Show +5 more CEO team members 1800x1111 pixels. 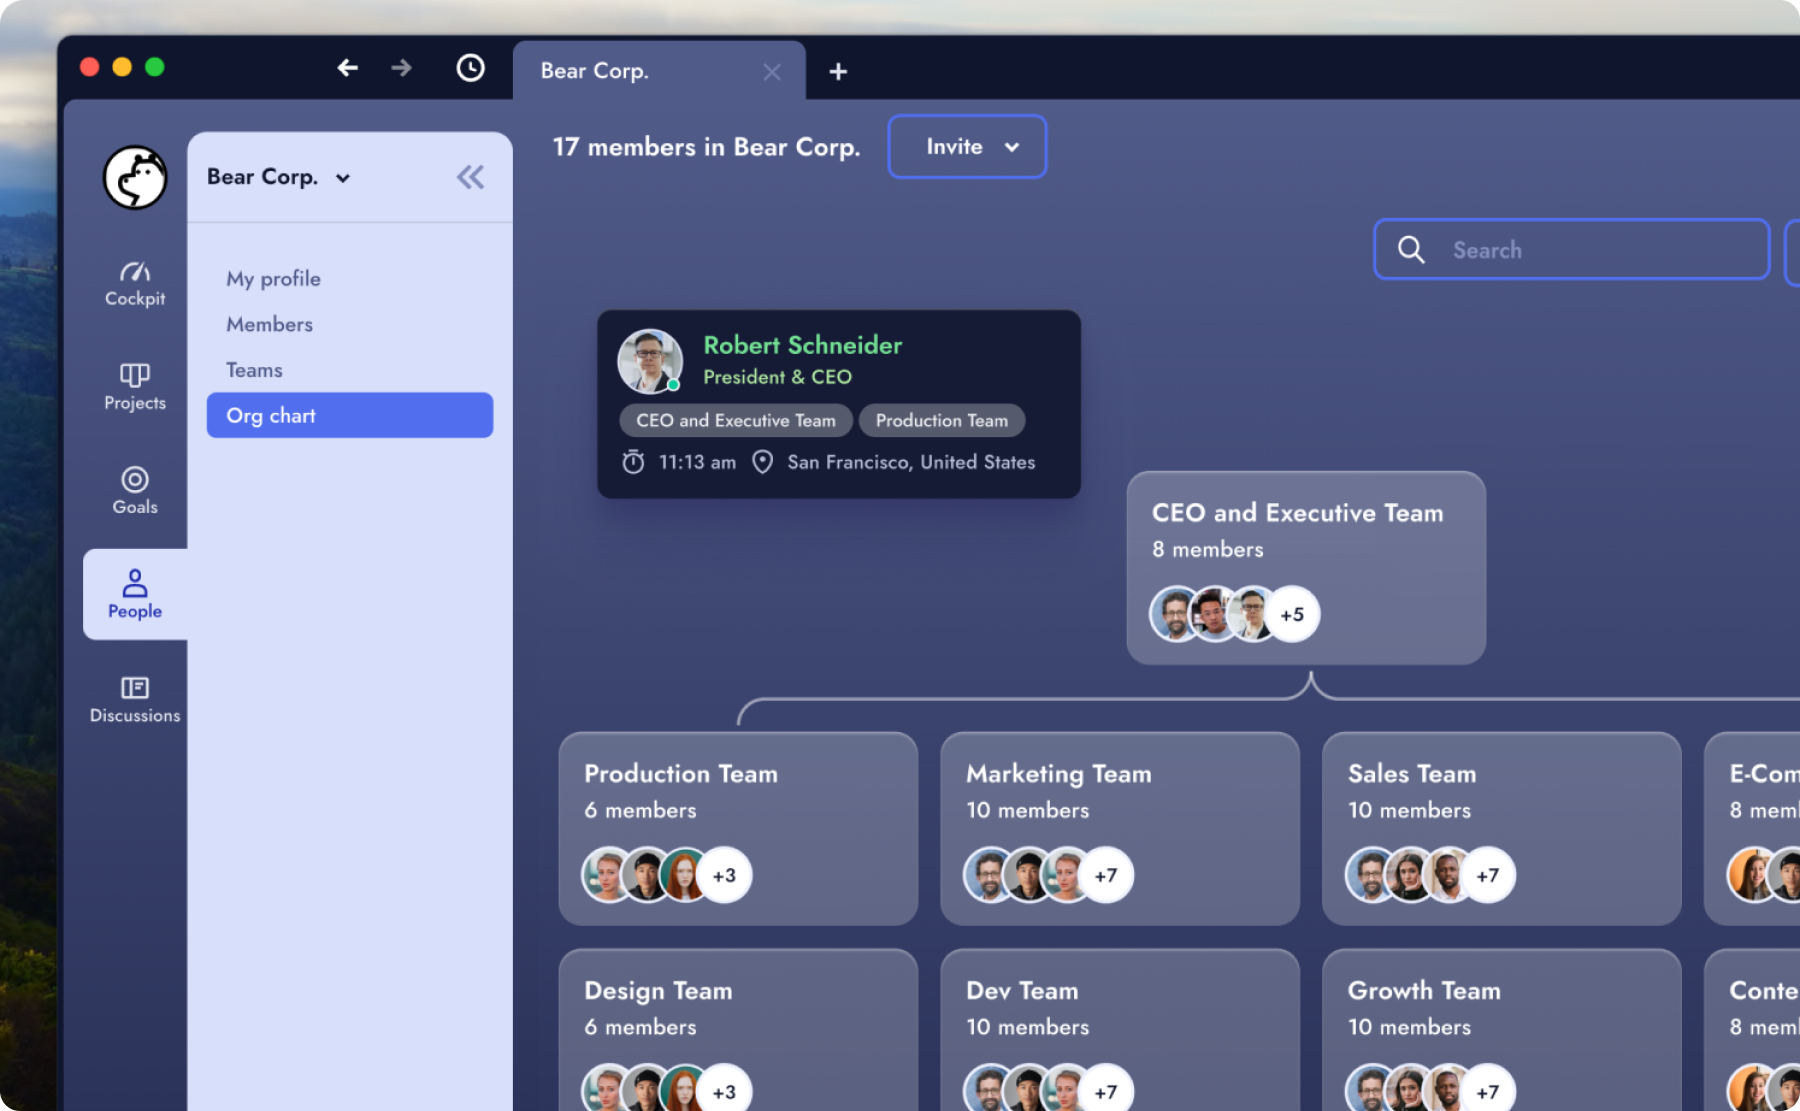pos(1292,614)
